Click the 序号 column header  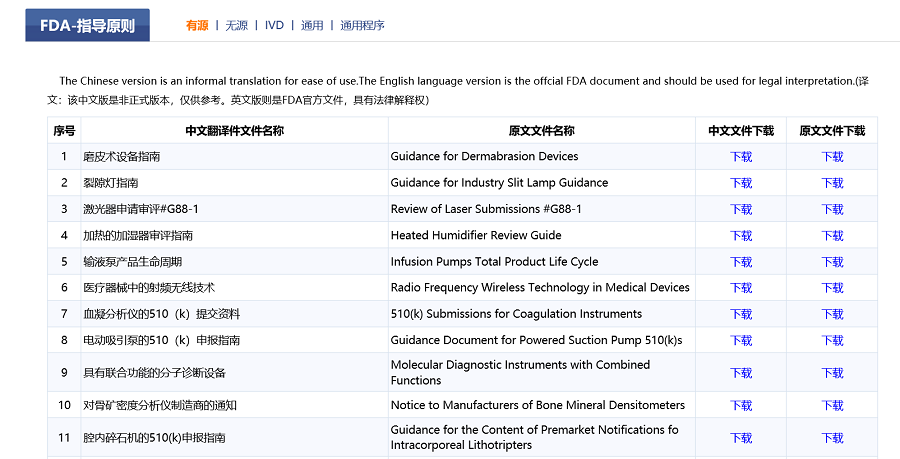click(64, 131)
